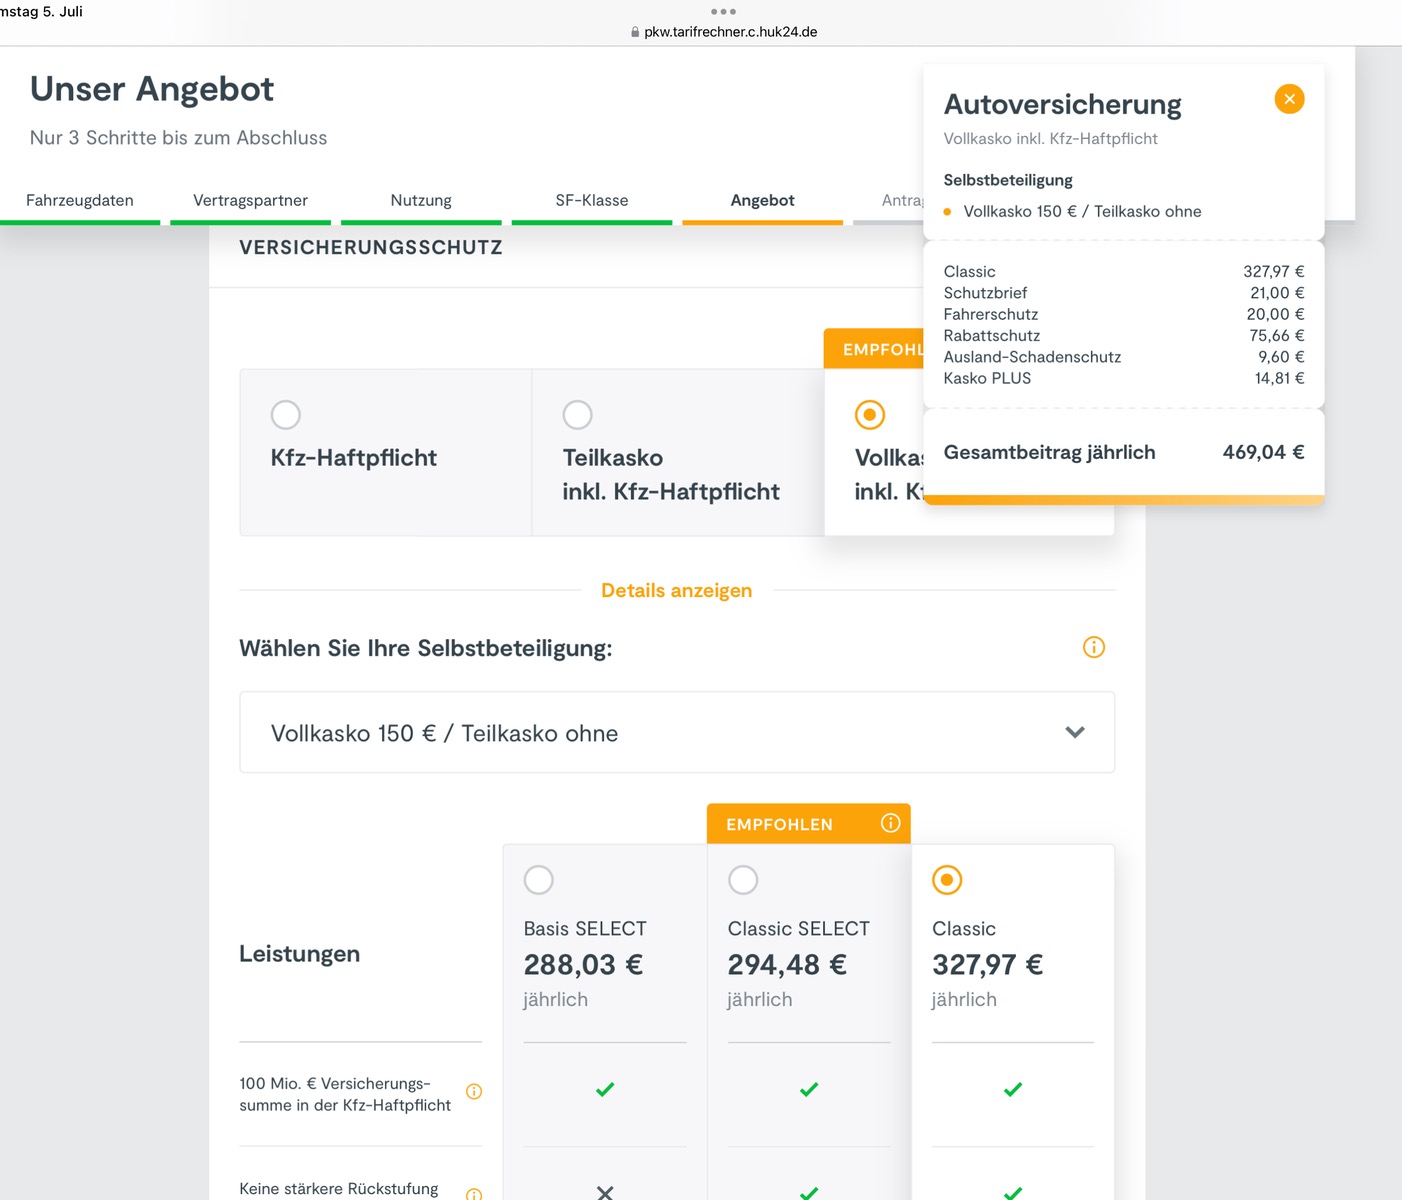Select Basis SELECT tariff radio button
The width and height of the screenshot is (1402, 1200).
(539, 880)
